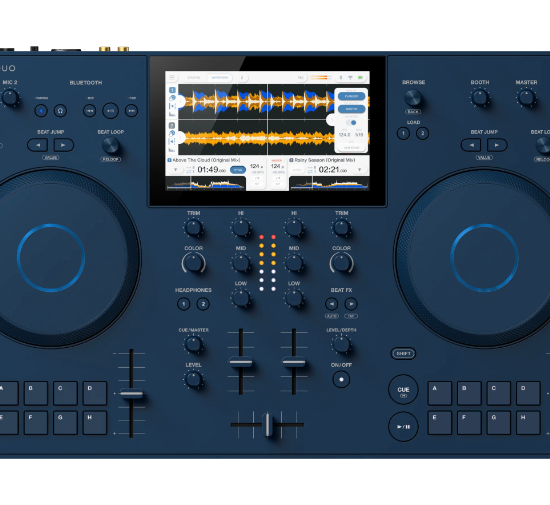Click right deck BEAT JUMP forward button
Screen dimensions: 550x505
tap(497, 145)
